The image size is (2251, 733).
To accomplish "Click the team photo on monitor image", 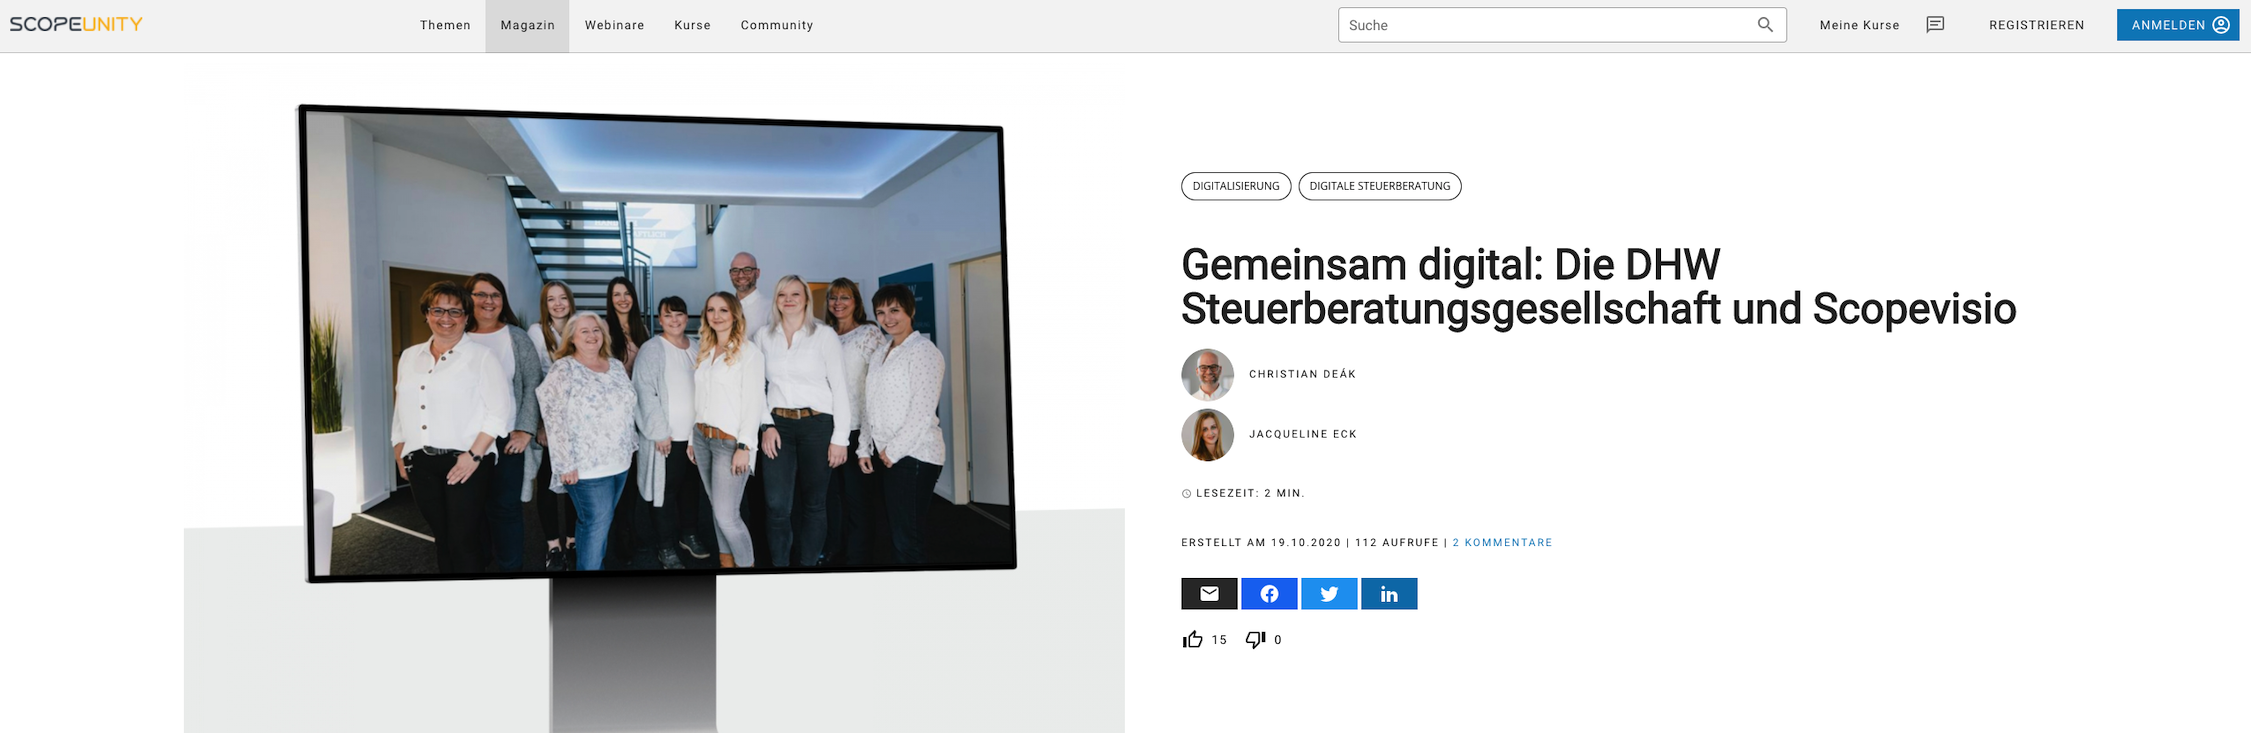I will (657, 343).
